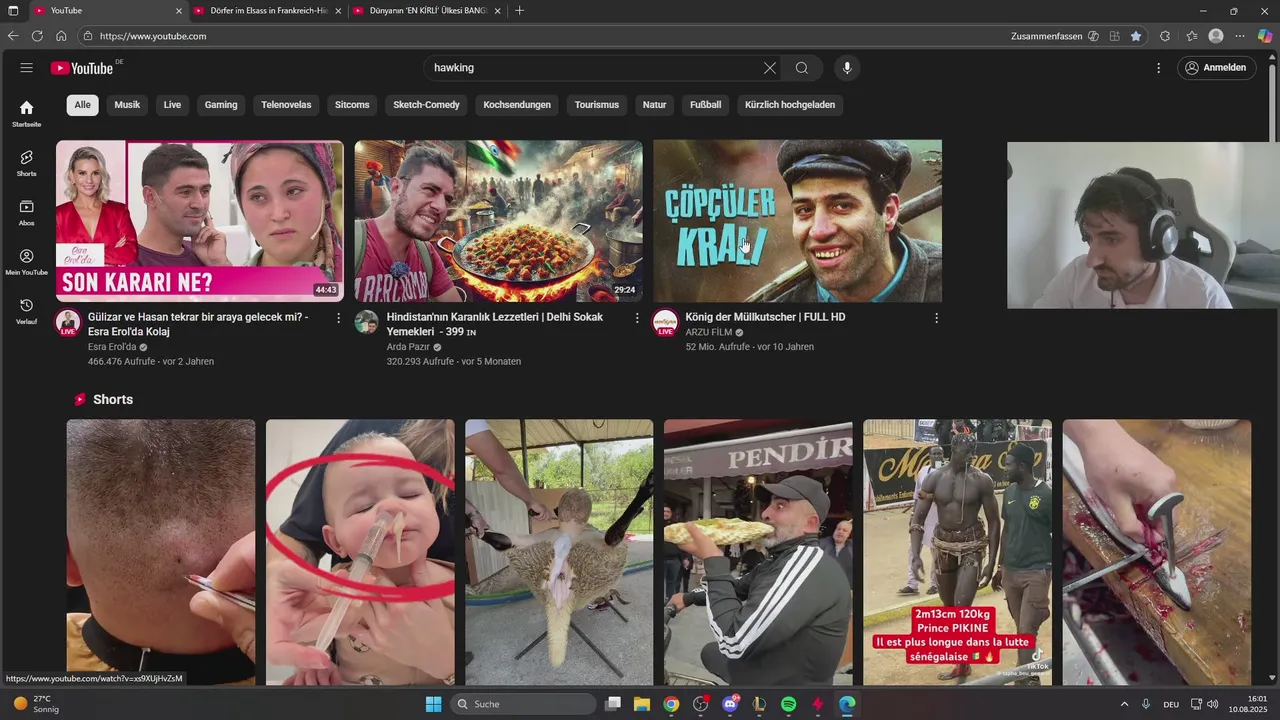Click the browser address bar URL
The height and width of the screenshot is (720, 1280).
click(x=153, y=36)
